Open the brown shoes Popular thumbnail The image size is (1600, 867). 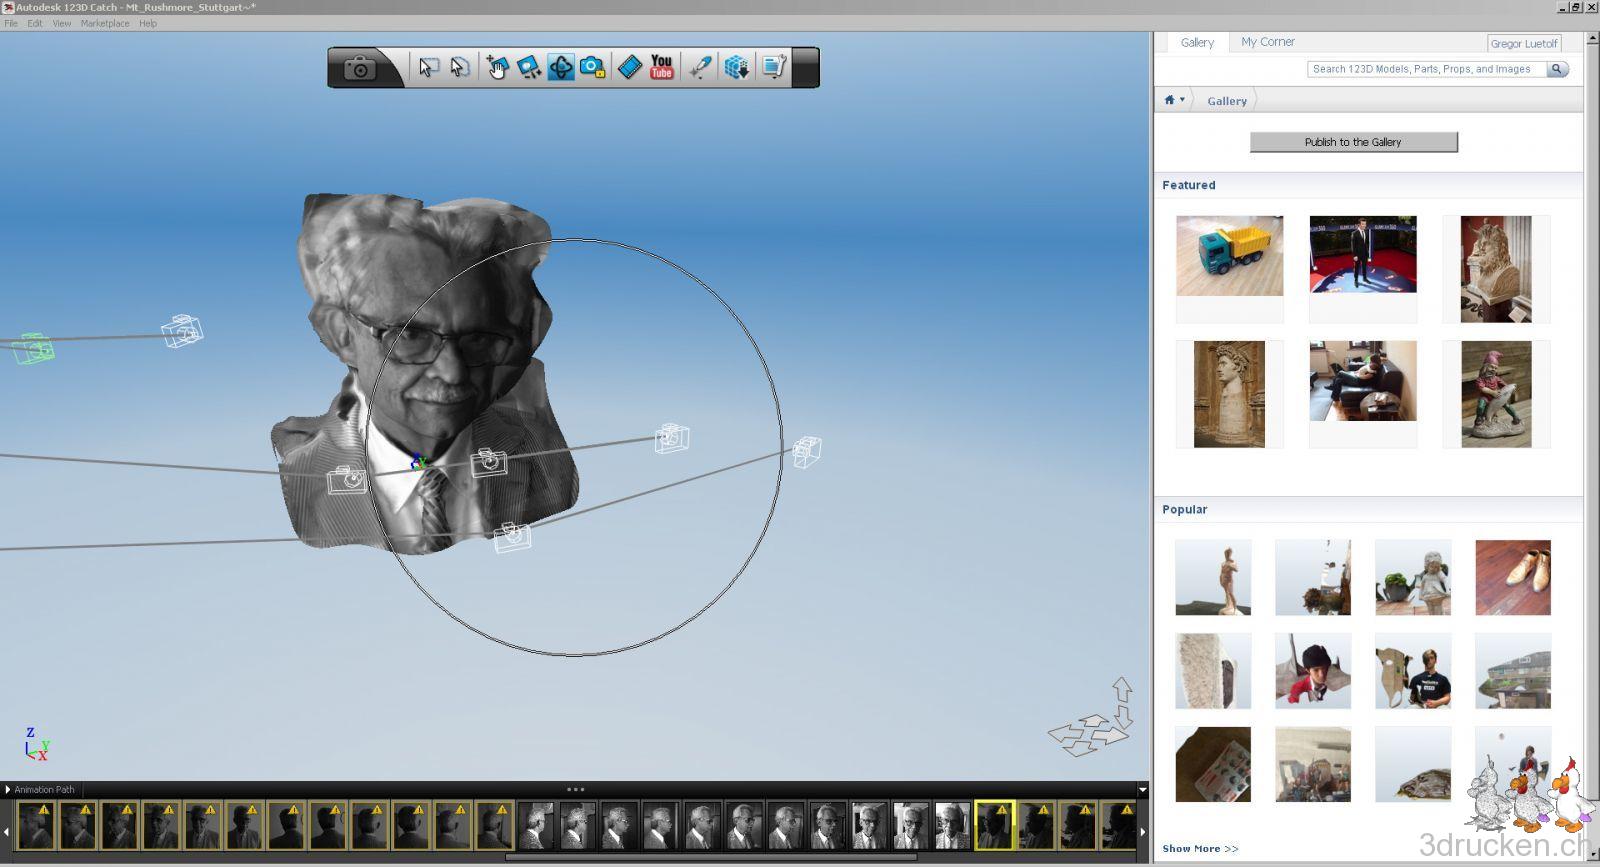pos(1513,578)
